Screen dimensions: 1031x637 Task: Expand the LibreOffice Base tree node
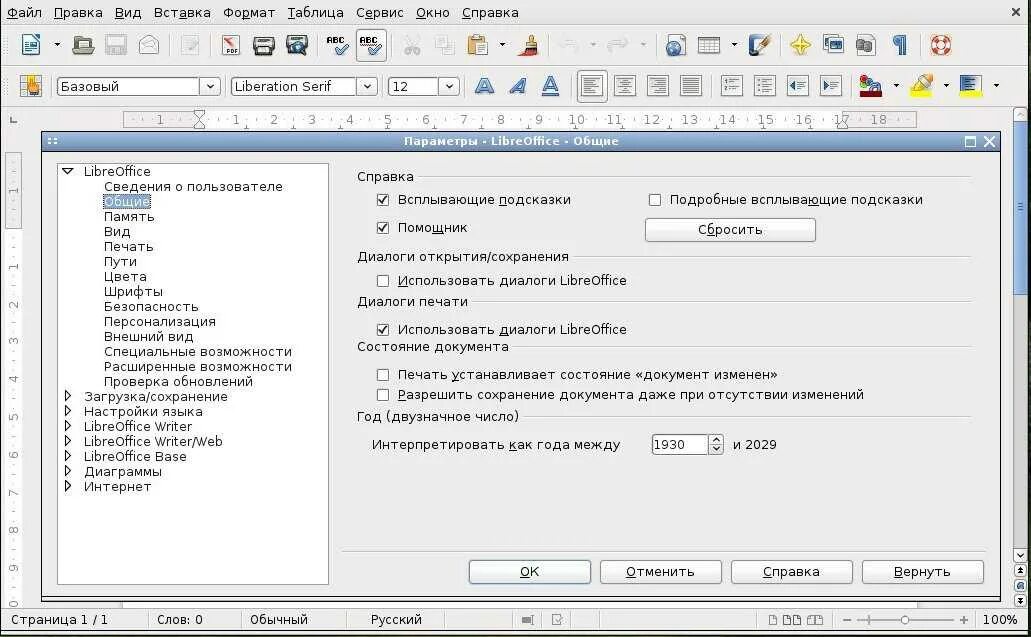tap(68, 456)
